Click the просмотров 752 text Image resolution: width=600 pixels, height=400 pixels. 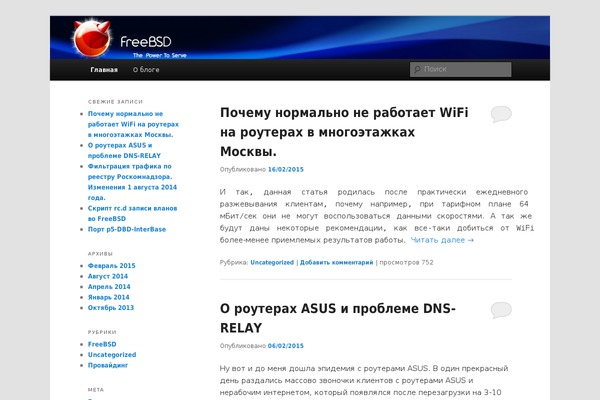coord(406,263)
